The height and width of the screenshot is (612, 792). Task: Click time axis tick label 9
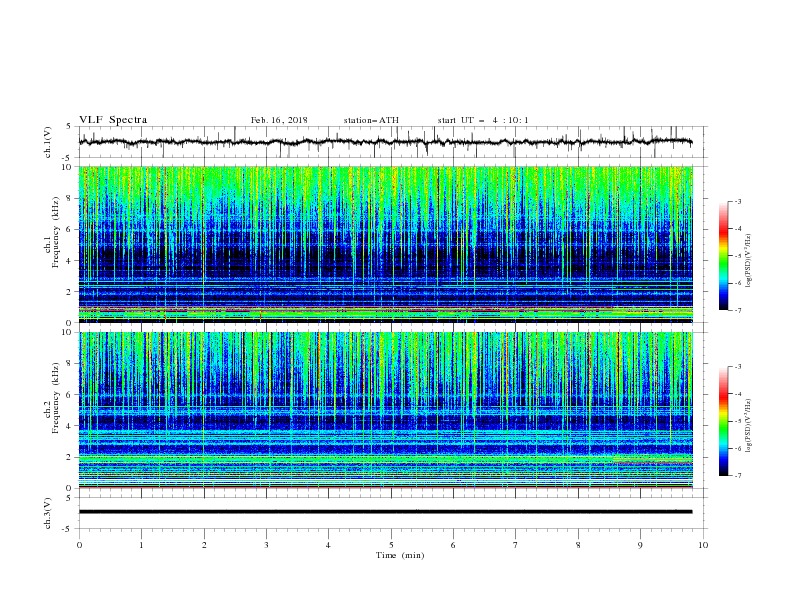640,545
